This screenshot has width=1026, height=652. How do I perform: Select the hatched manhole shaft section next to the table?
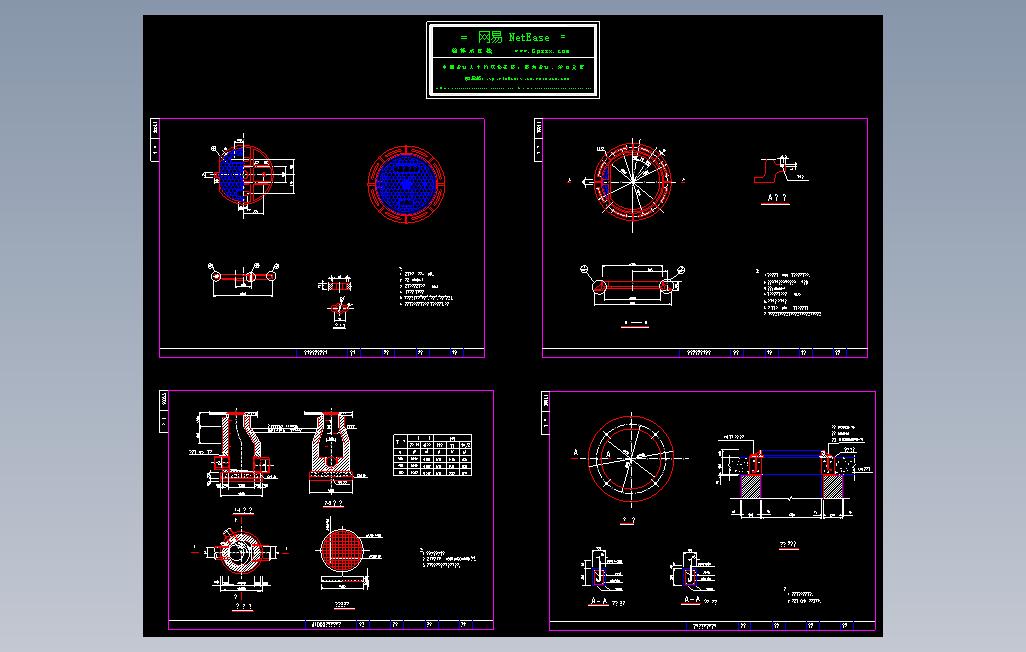334,453
